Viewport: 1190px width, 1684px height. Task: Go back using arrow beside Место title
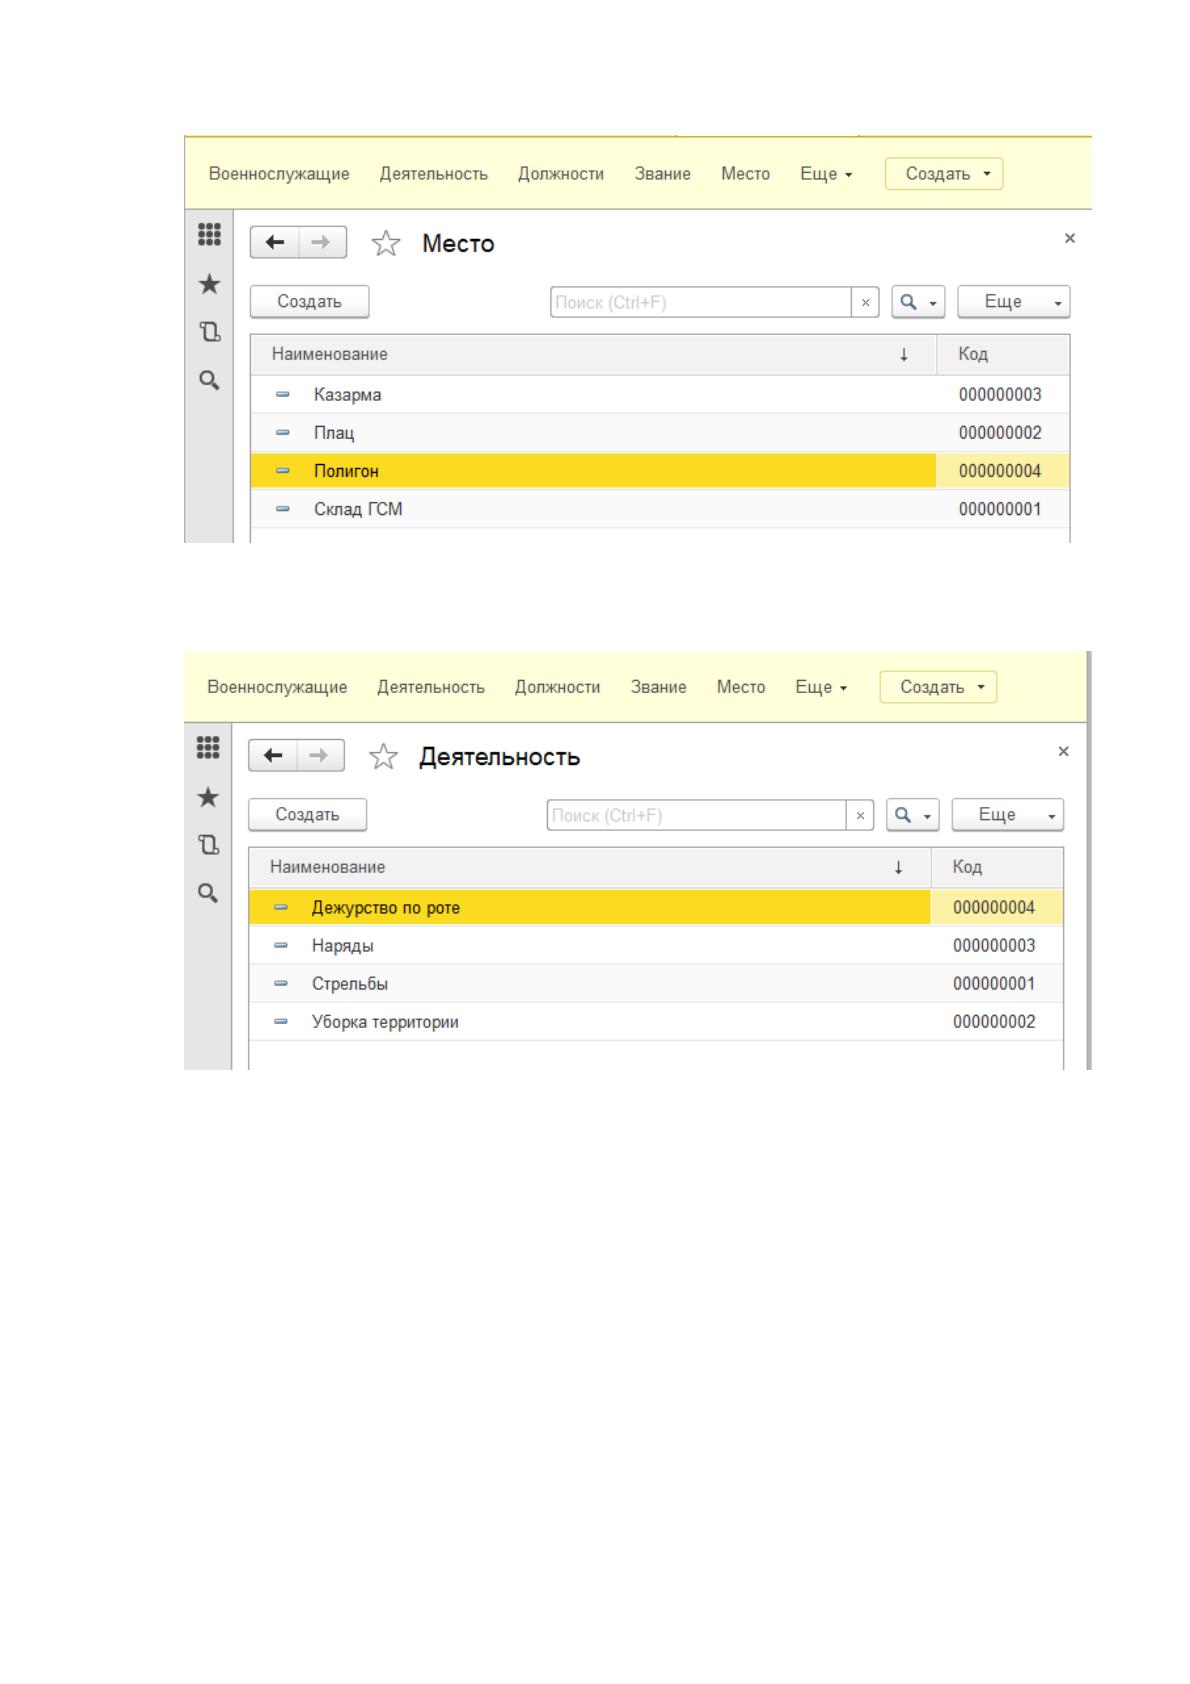tap(275, 242)
